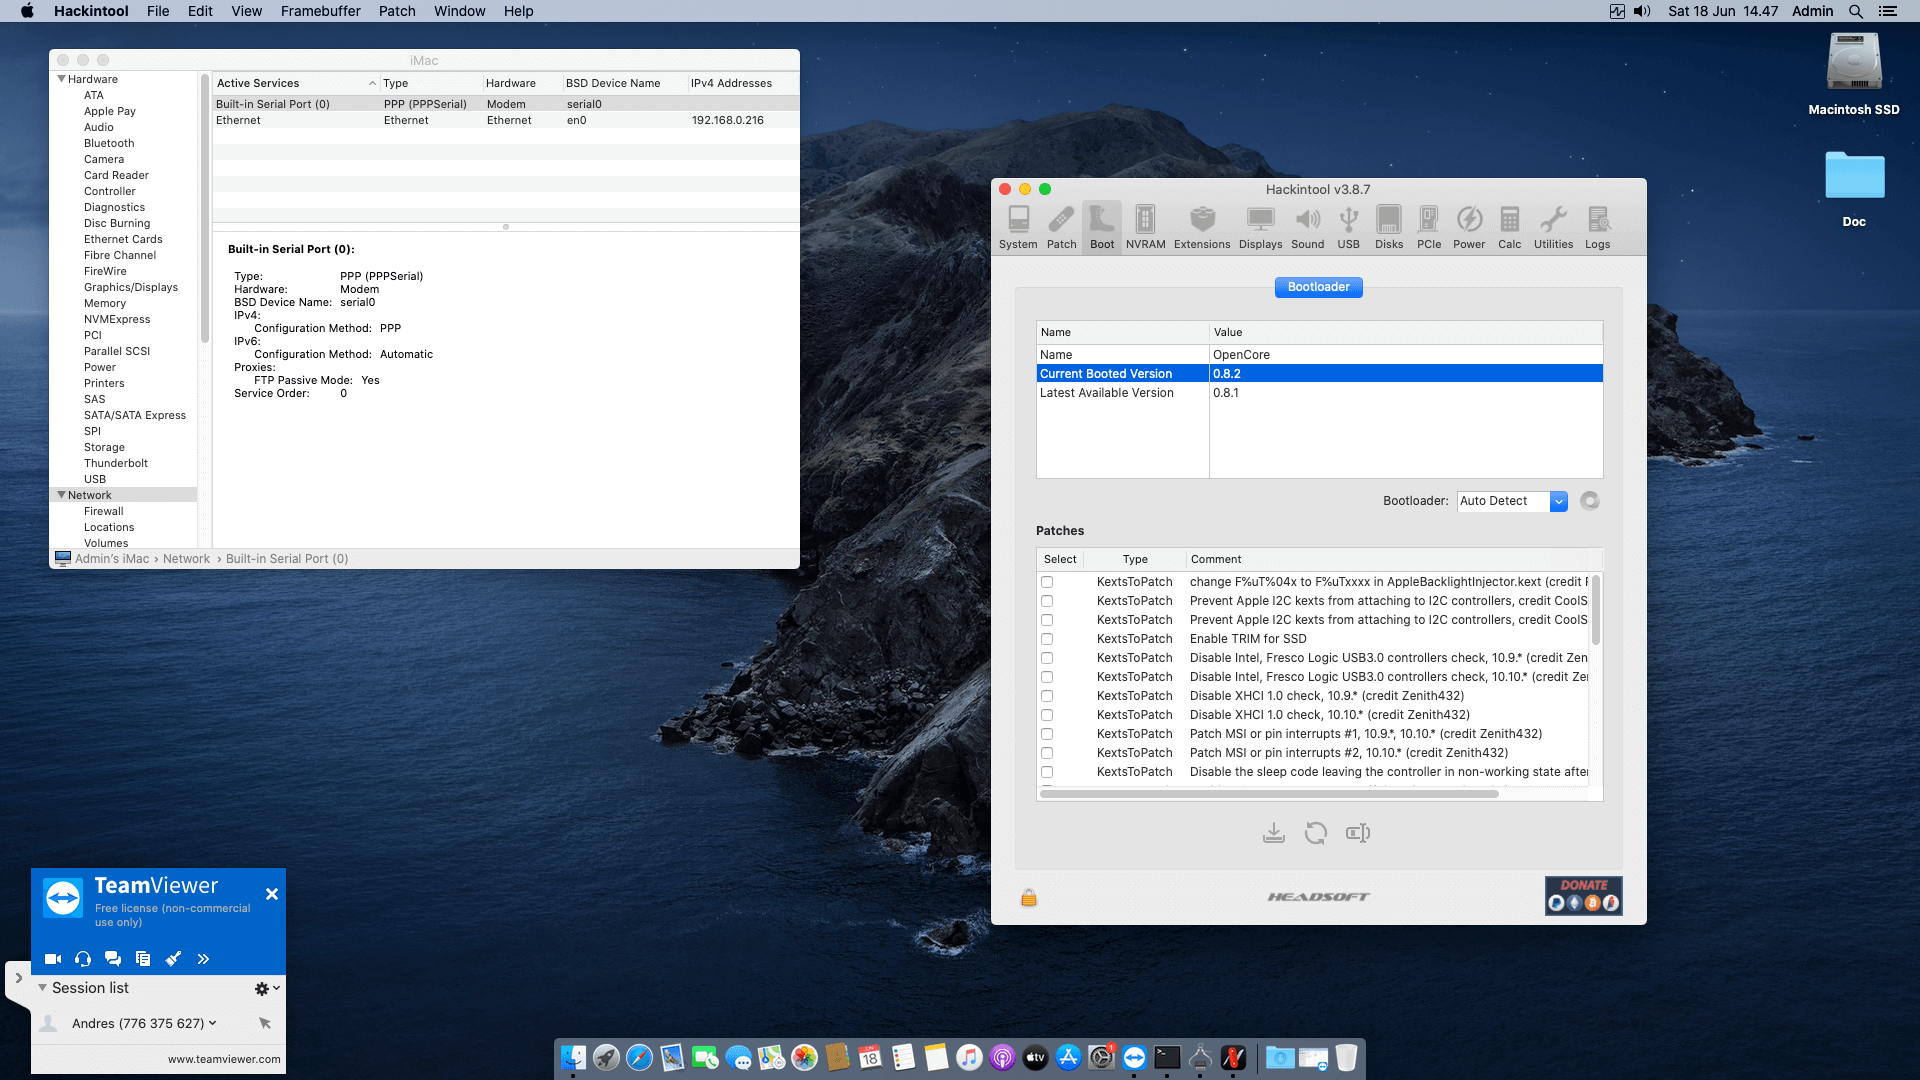Collapse the Network section in the sidebar
This screenshot has width=1920, height=1080.
point(61,494)
